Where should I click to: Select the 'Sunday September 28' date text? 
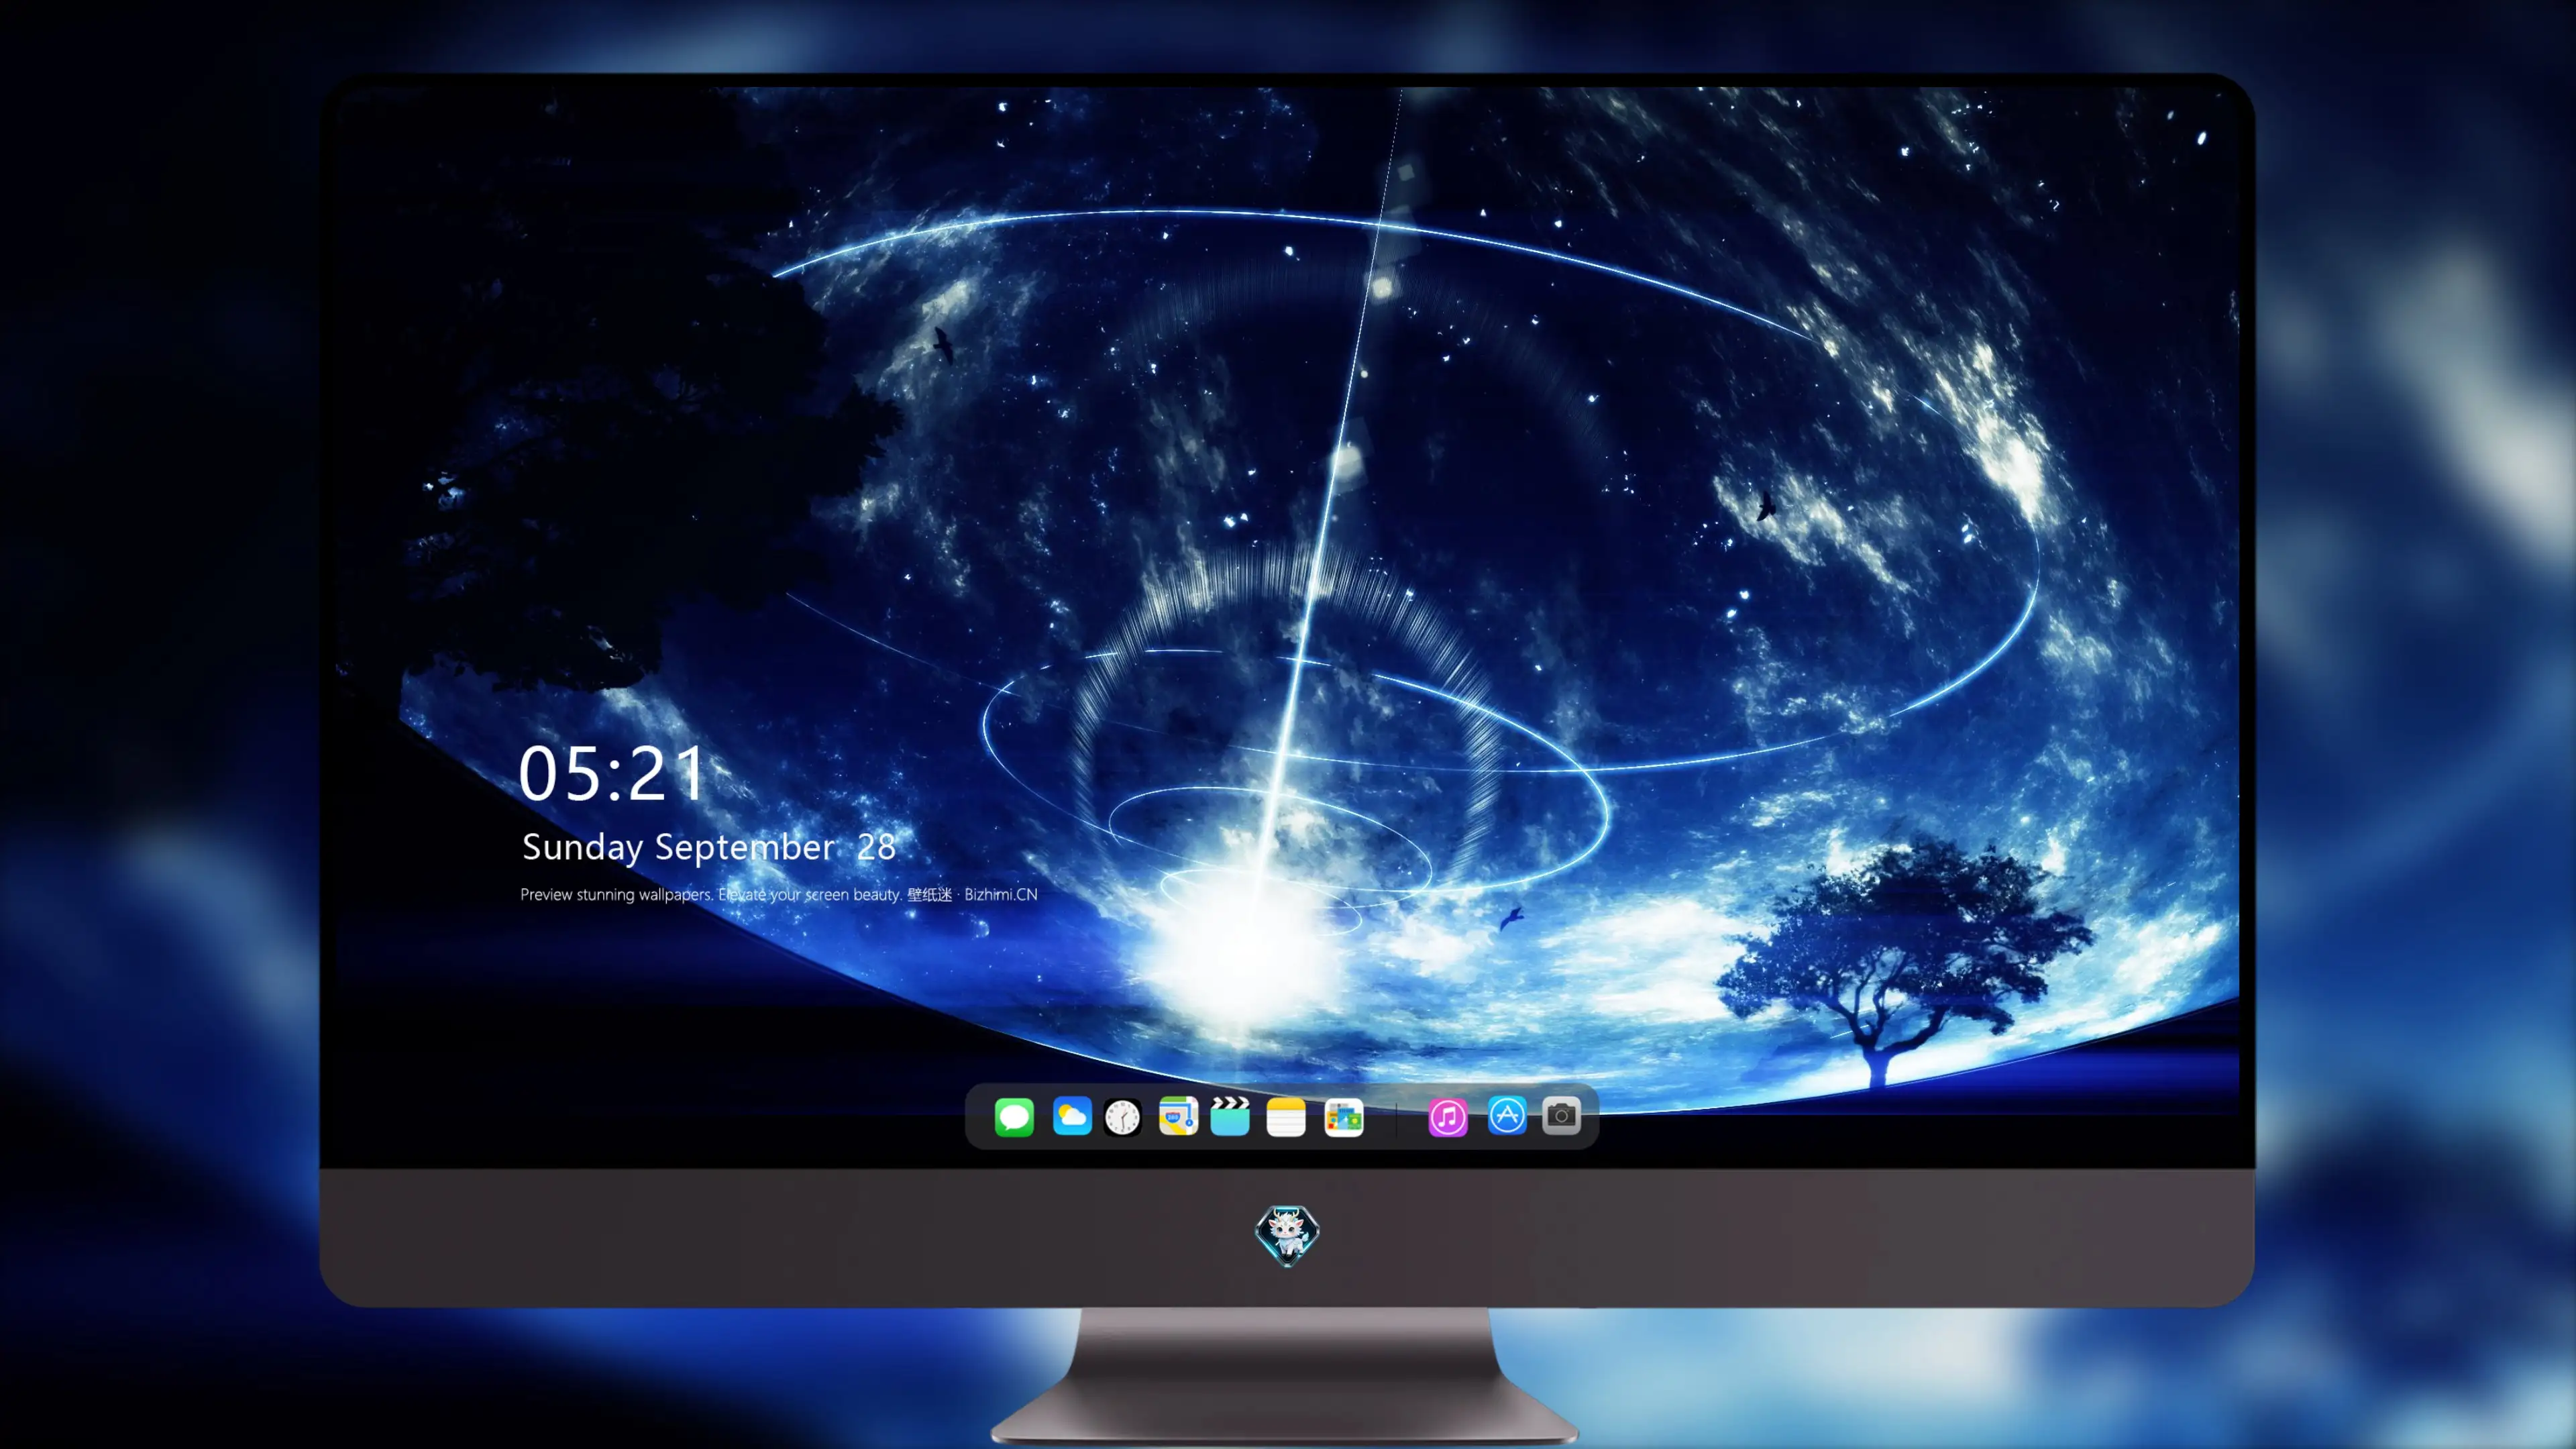pos(709,847)
